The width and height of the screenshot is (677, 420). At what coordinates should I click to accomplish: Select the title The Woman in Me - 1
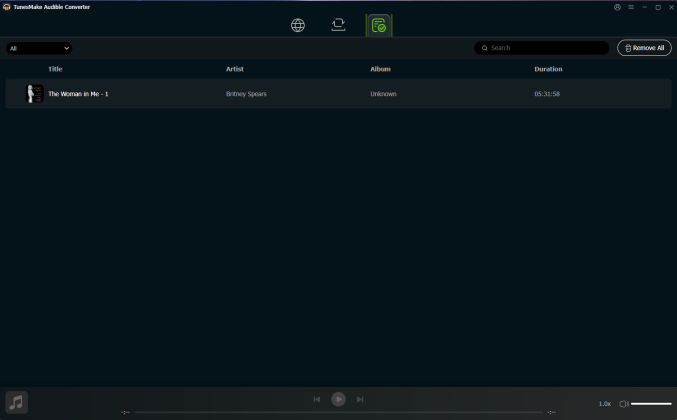[78, 94]
